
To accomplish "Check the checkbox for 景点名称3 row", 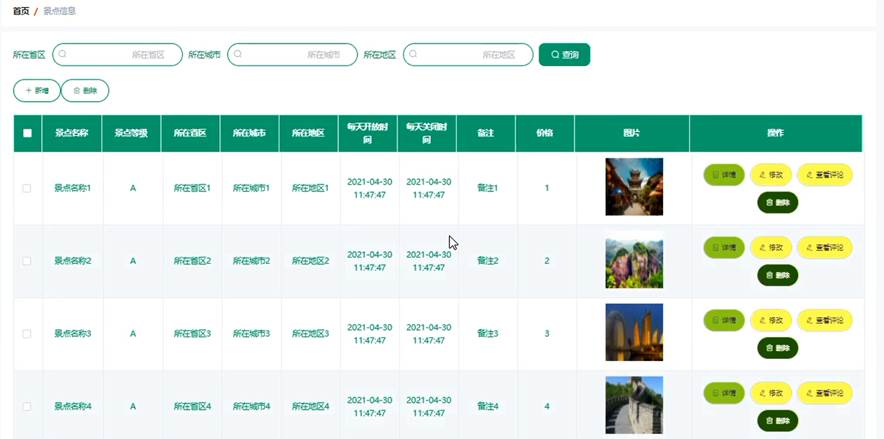I will click(x=26, y=334).
